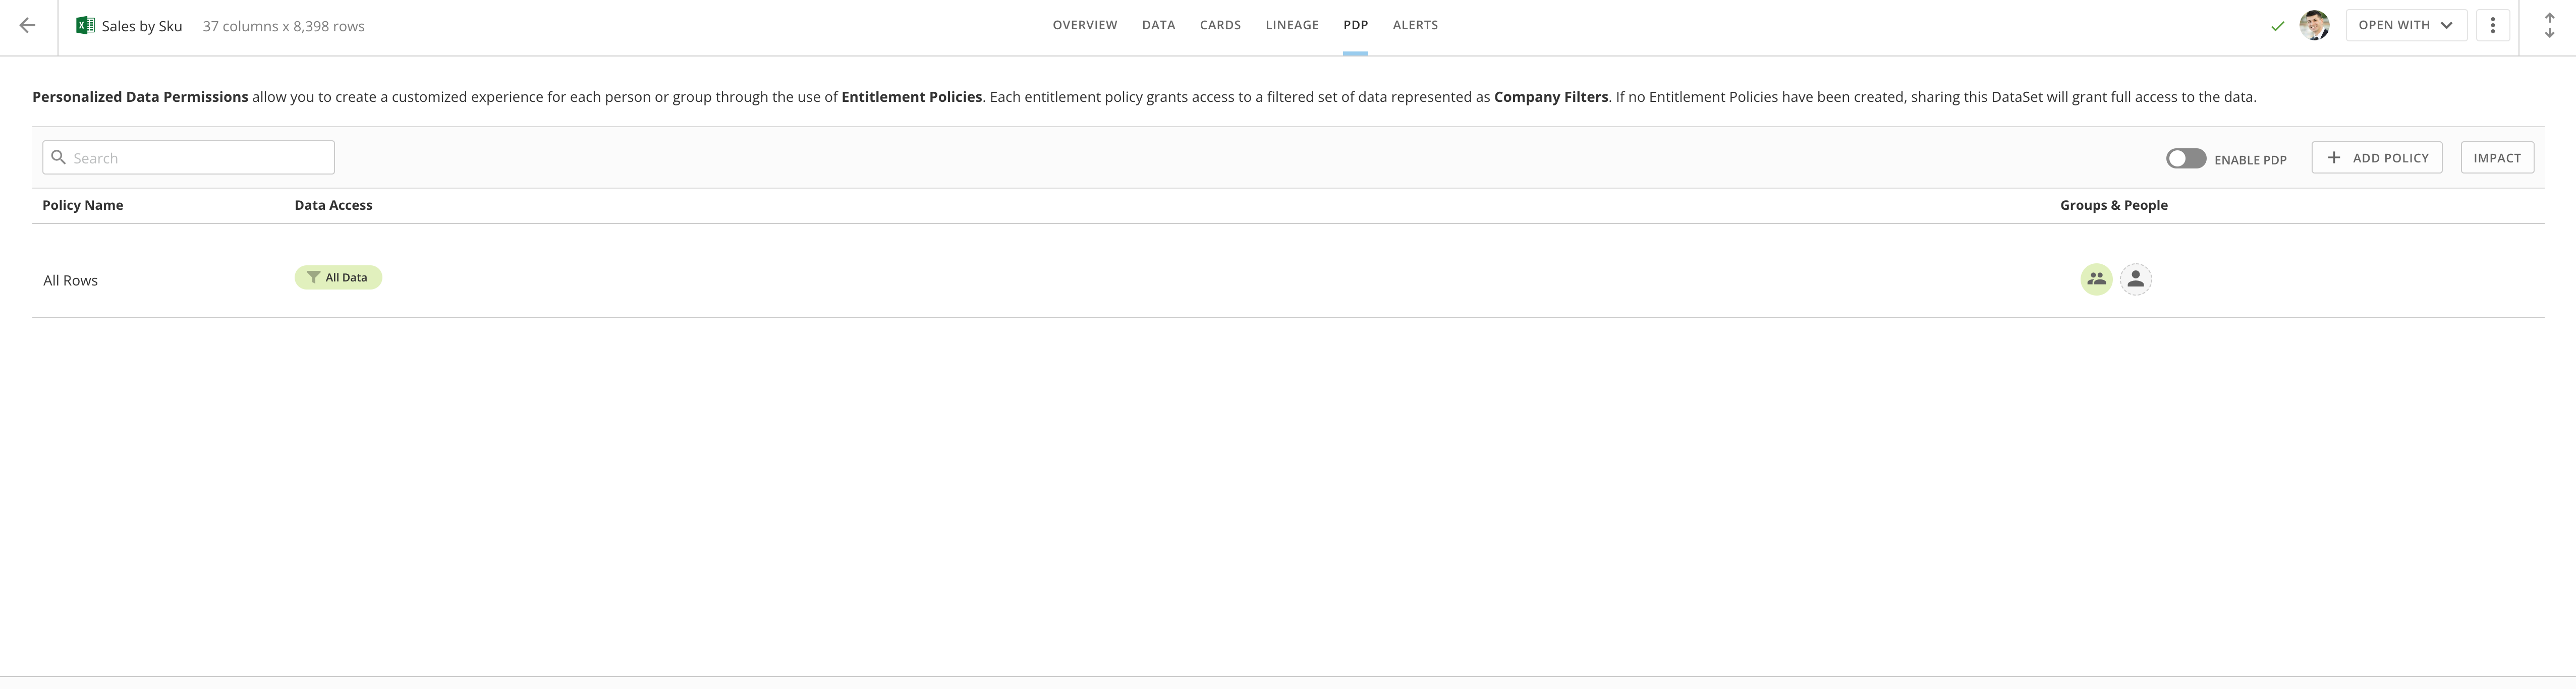
Task: Click the expand/collapse arrows icon
Action: coord(2549,26)
